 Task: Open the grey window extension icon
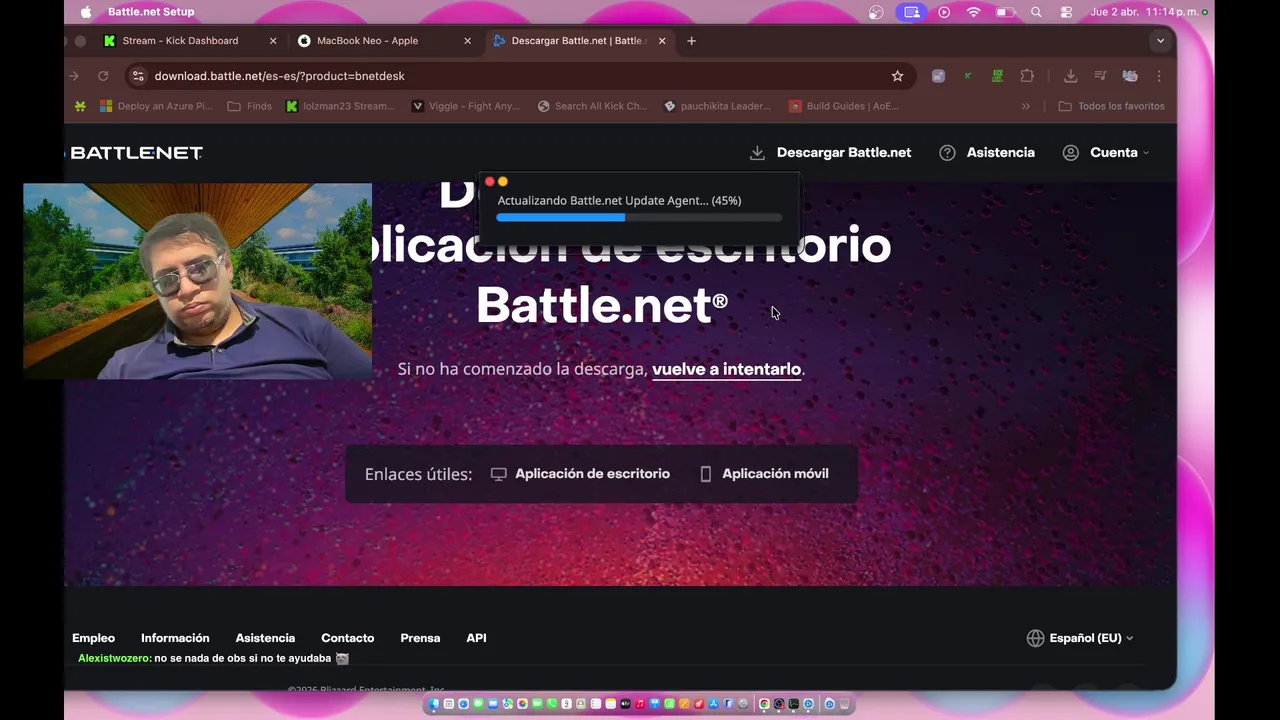[x=938, y=76]
